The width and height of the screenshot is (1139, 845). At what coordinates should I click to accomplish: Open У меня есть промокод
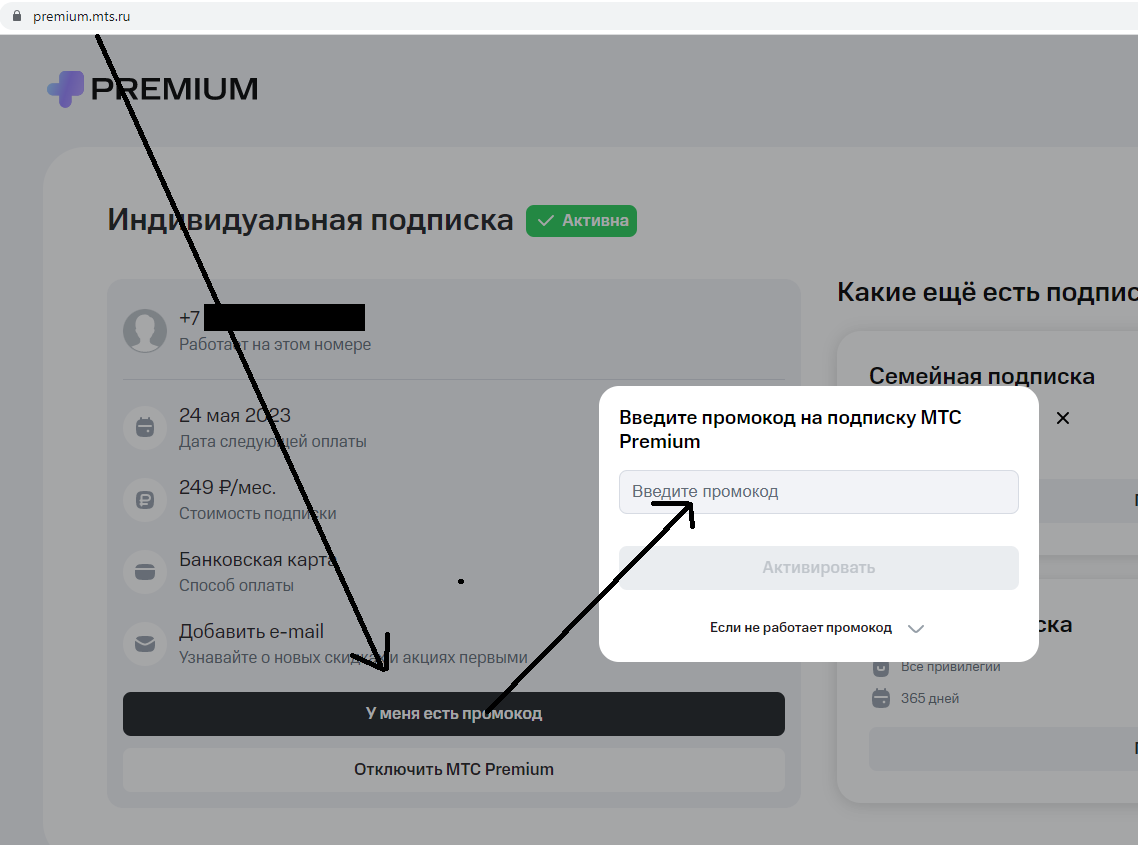tap(453, 714)
